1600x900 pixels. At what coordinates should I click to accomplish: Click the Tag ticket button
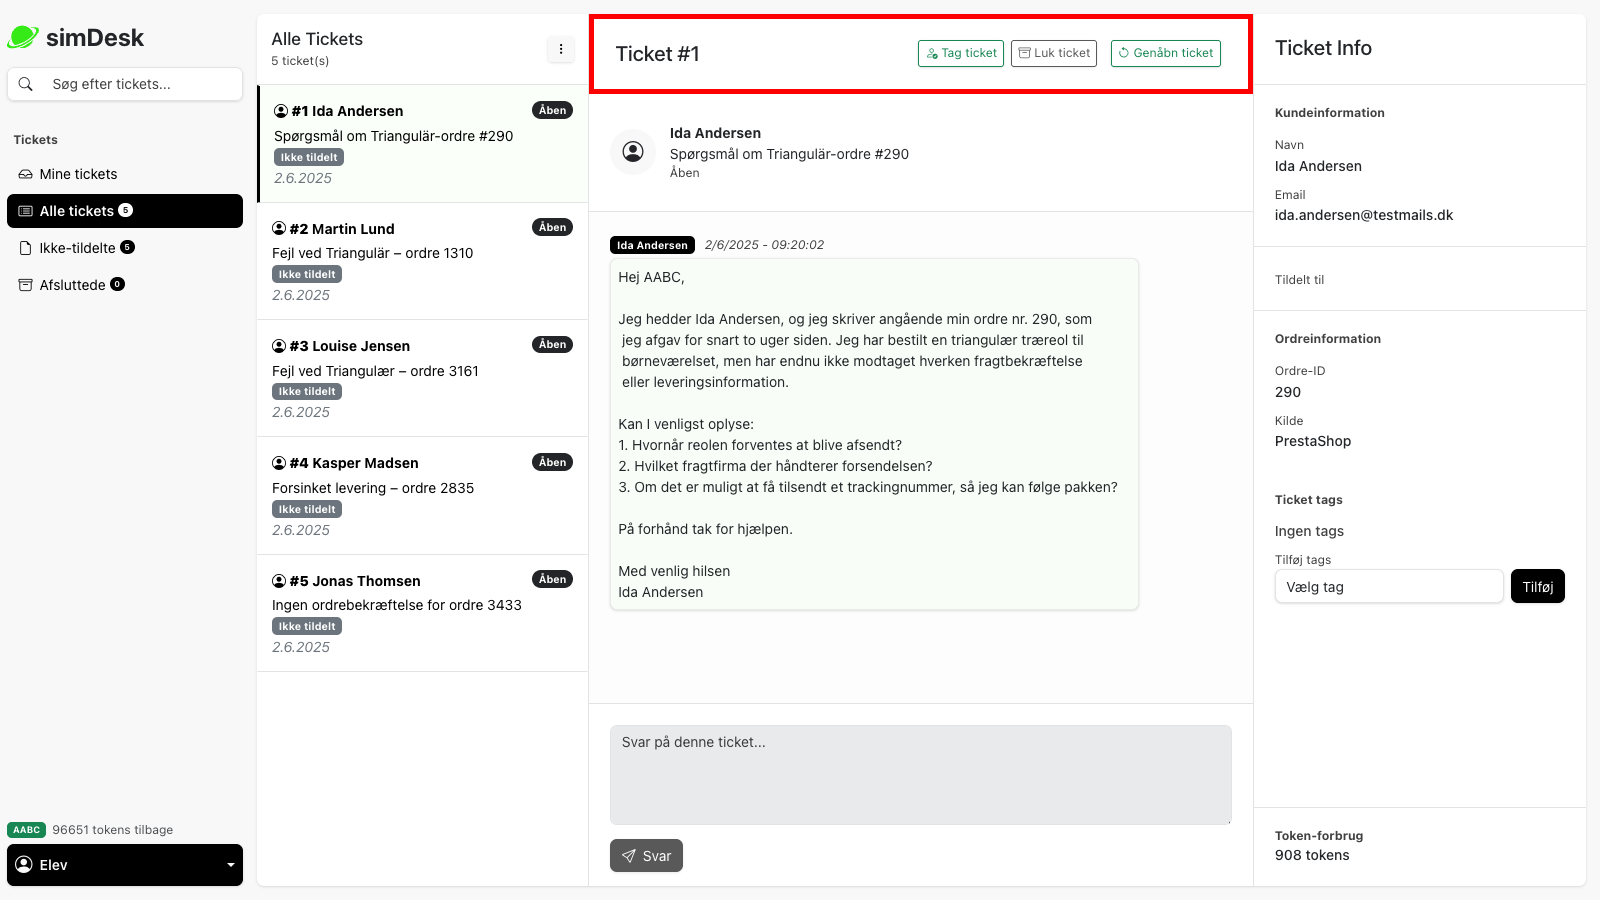coord(960,53)
